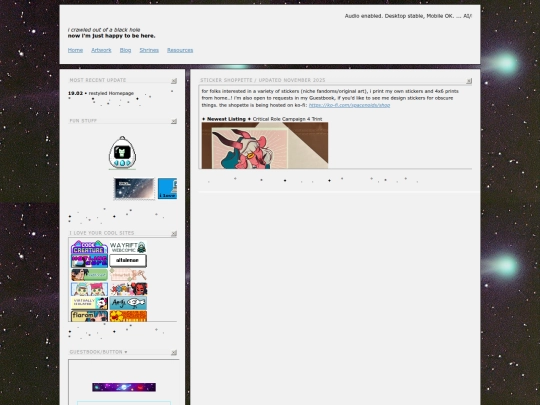Click the 'FUN STUFF' heading
Viewport: 540px width, 405px height.
tap(83, 121)
